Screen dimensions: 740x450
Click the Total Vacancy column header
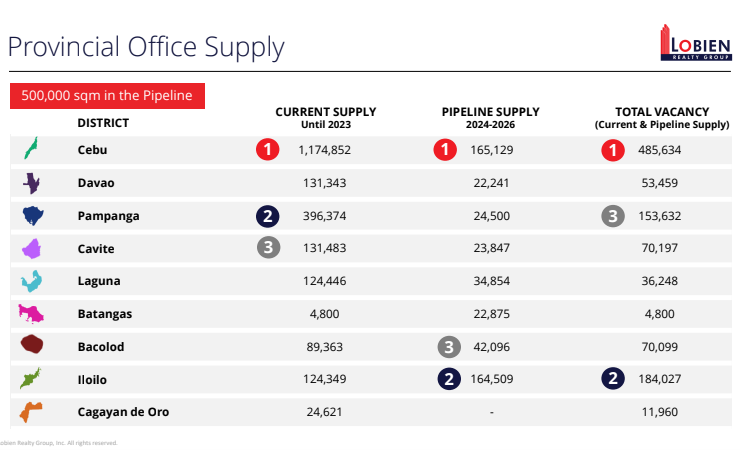tap(660, 117)
